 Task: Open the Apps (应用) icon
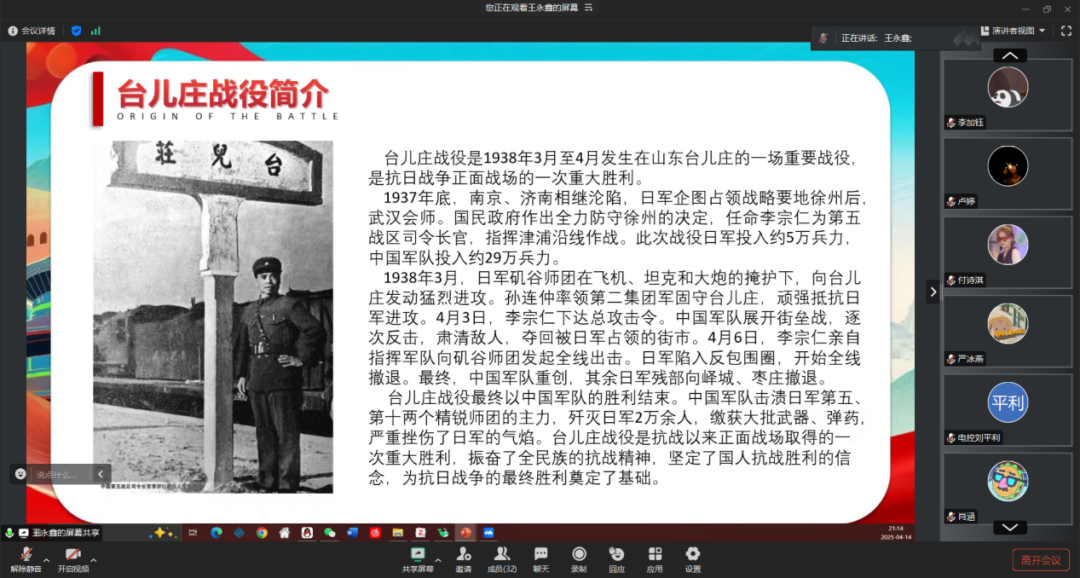point(655,557)
